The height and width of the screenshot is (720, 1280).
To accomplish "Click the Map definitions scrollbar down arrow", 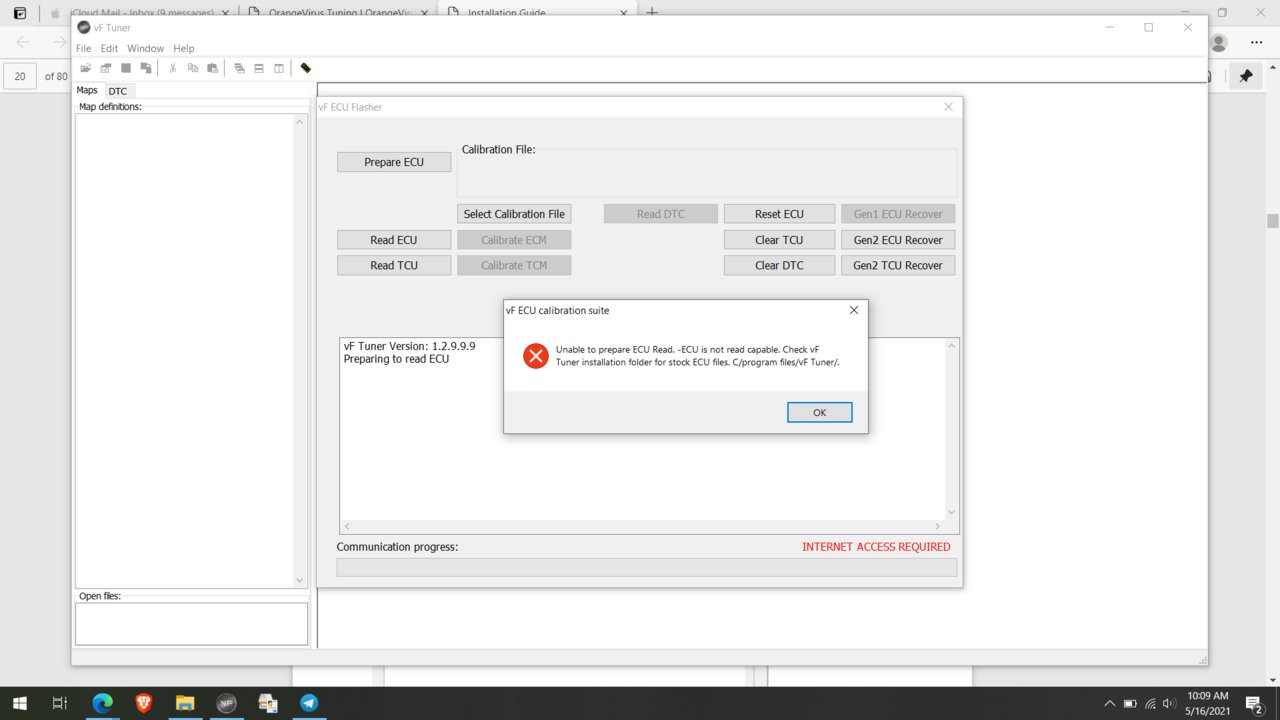I will [x=299, y=580].
